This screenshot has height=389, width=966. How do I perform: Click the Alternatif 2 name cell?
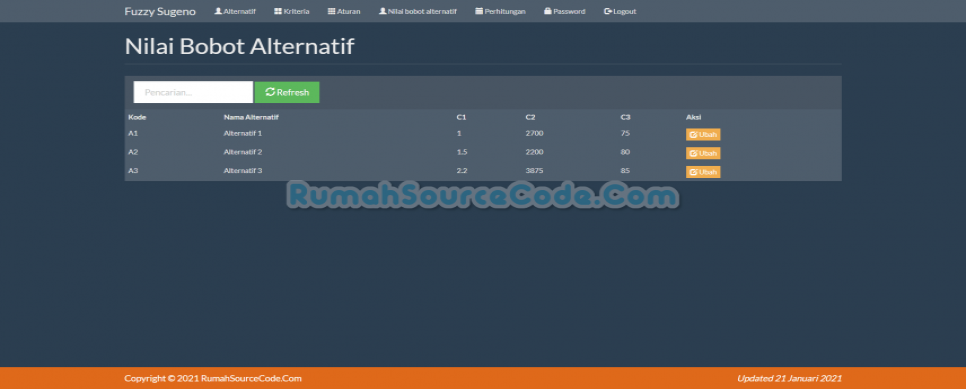(x=243, y=152)
